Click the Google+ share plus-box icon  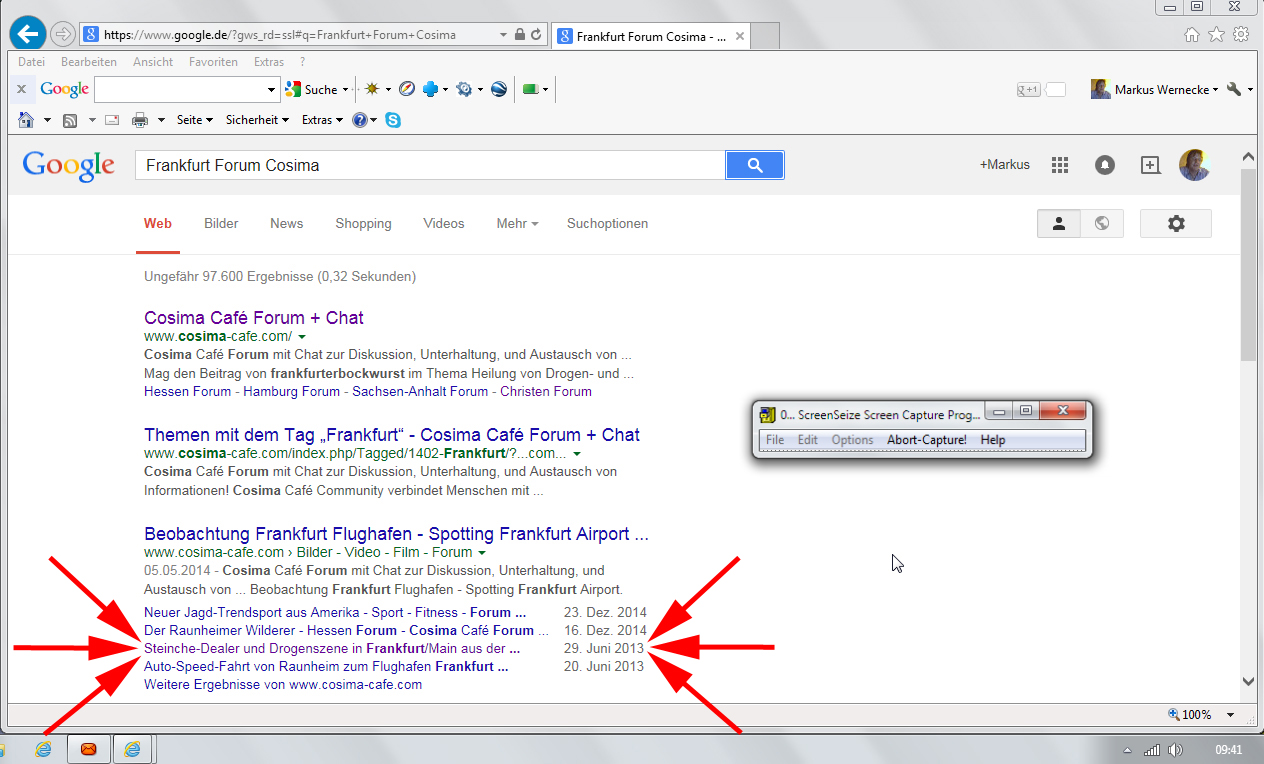click(1149, 165)
